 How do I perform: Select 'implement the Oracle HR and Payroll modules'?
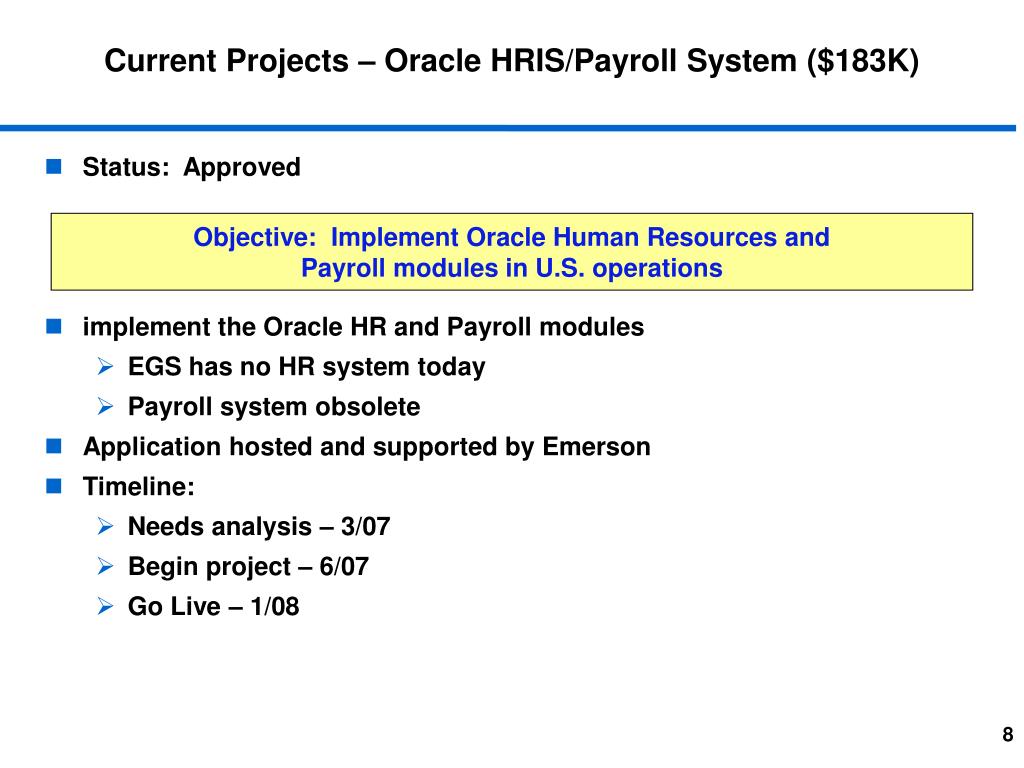click(363, 327)
